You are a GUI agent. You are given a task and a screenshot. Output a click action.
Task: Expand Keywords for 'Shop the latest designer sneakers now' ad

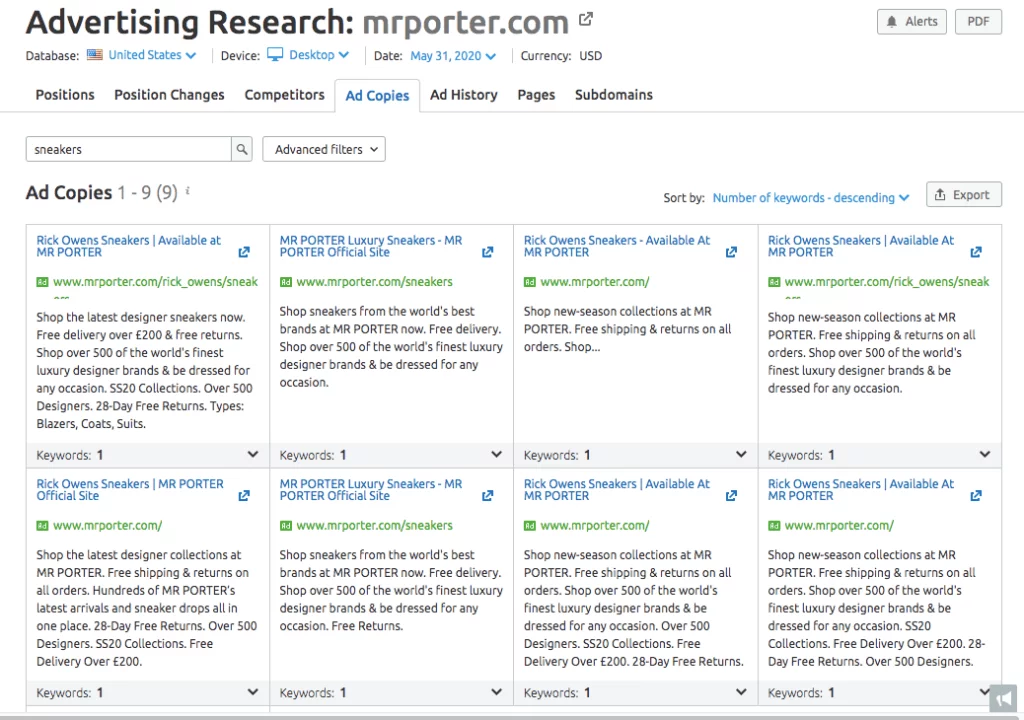tap(253, 455)
